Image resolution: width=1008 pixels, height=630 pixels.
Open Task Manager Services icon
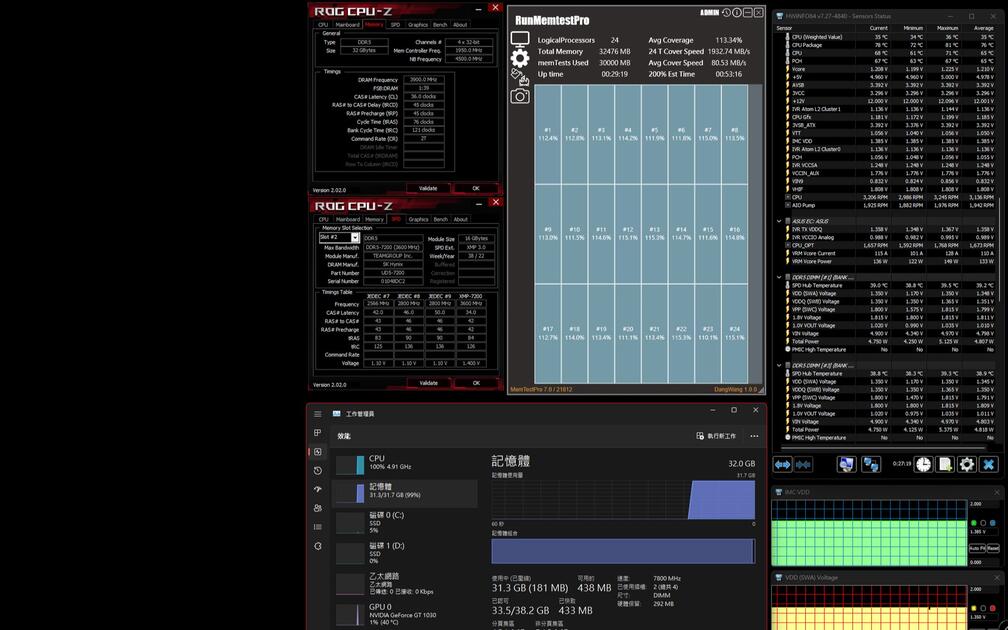(x=318, y=546)
